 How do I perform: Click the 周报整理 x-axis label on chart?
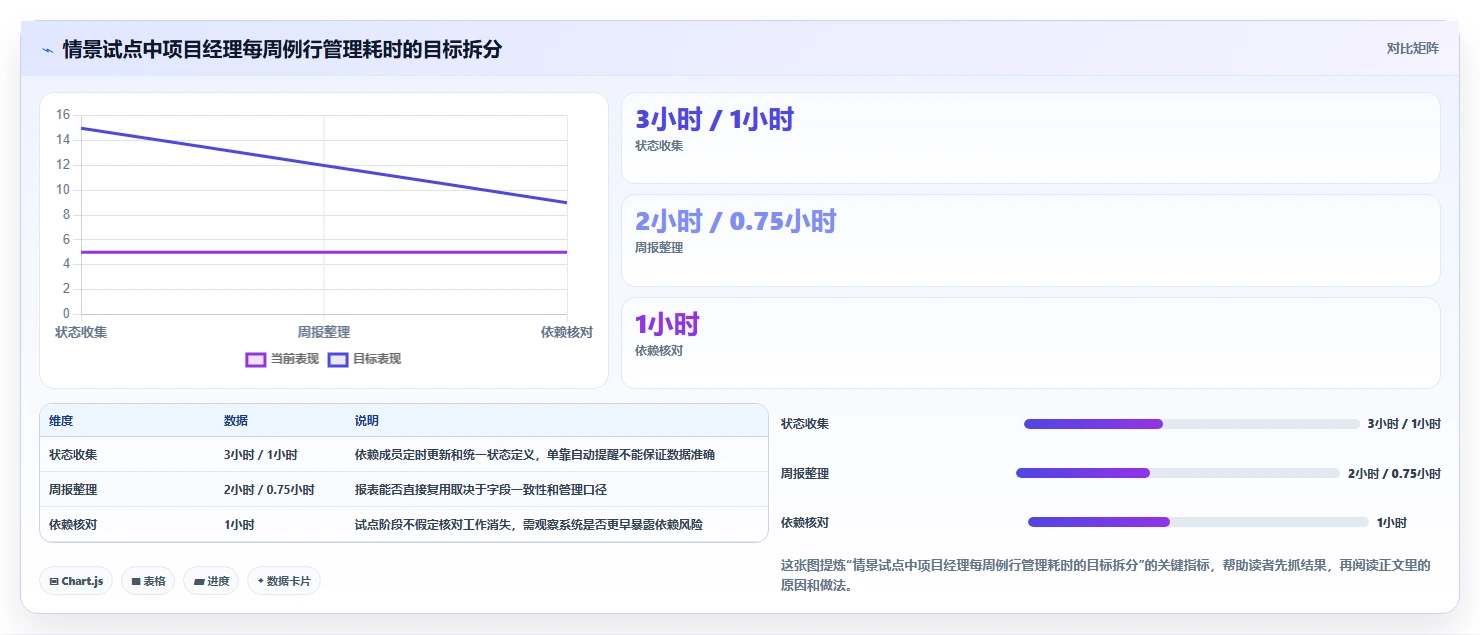[x=324, y=332]
